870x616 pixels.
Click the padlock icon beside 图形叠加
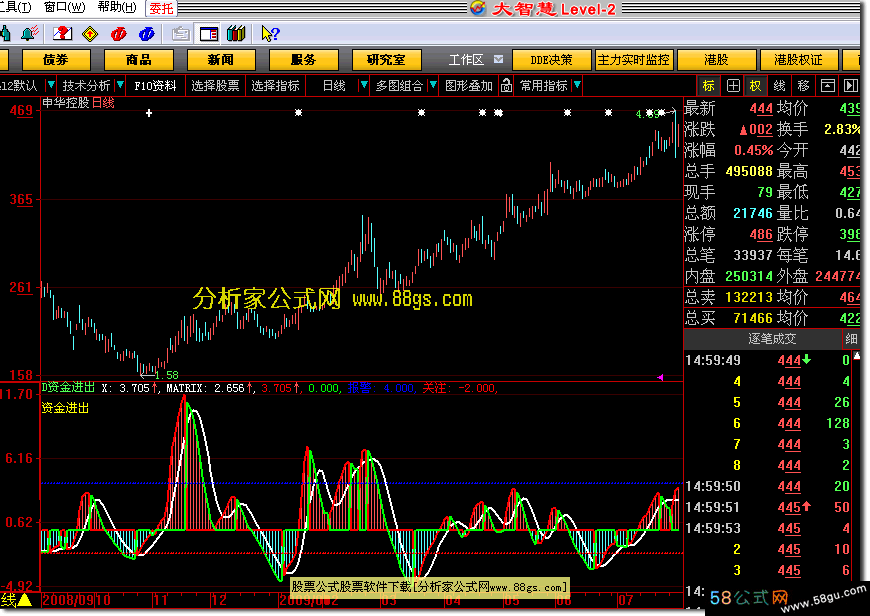pos(506,85)
